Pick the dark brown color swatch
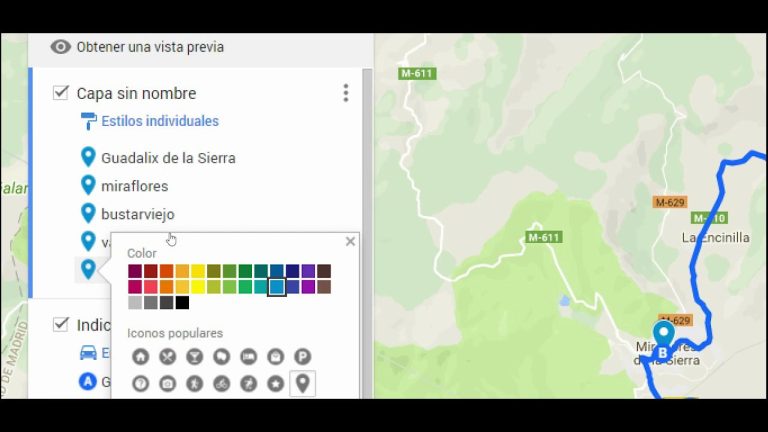Viewport: 768px width, 432px height. pyautogui.click(x=324, y=271)
